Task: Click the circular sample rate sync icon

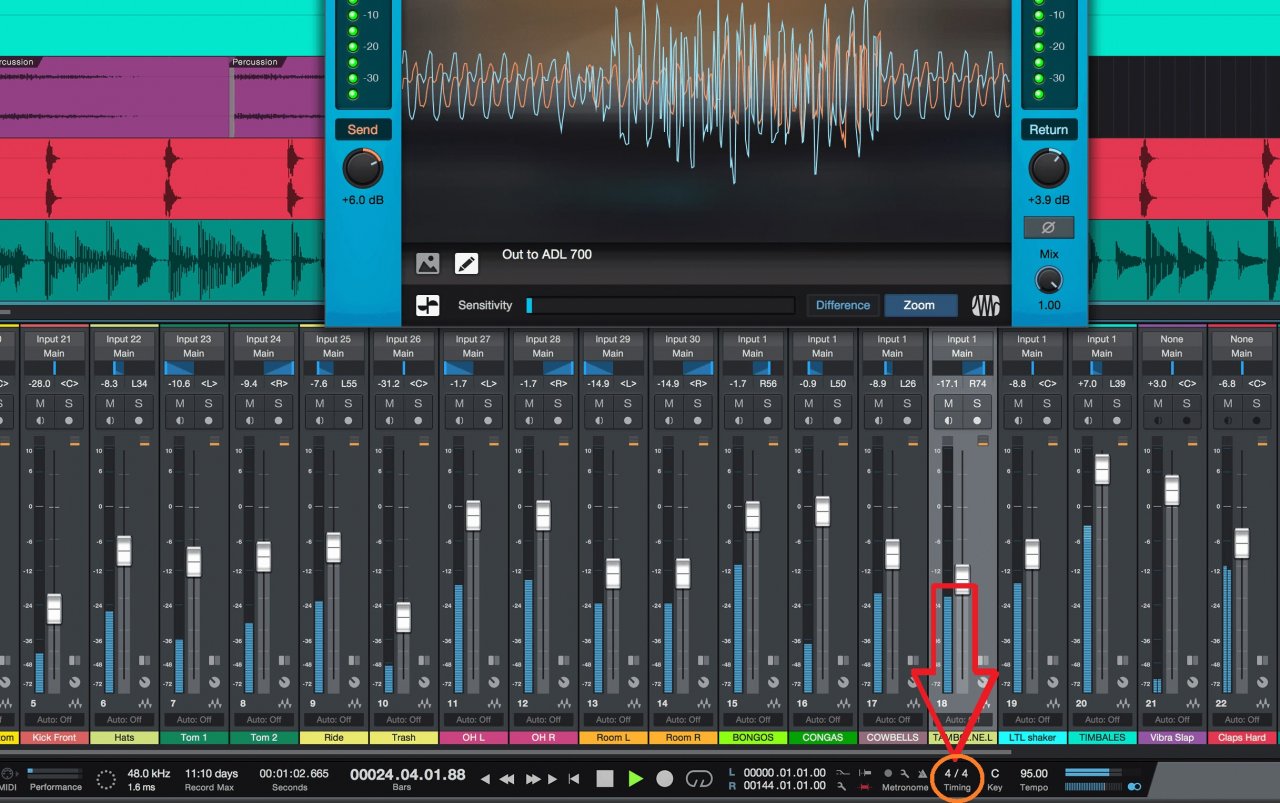Action: pos(108,778)
